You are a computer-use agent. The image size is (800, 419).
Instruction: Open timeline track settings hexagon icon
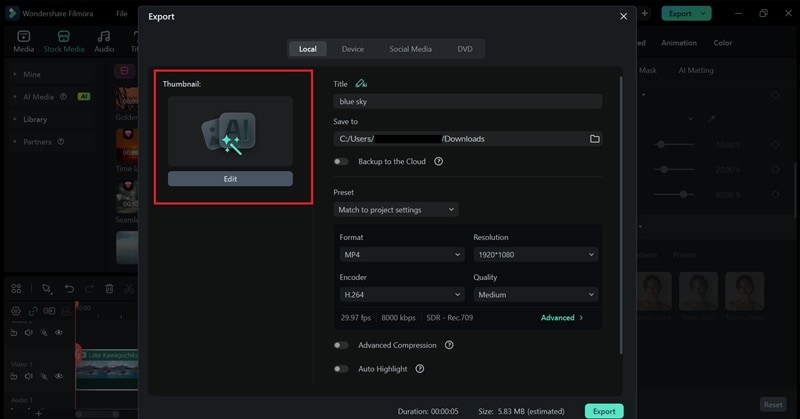click(16, 310)
